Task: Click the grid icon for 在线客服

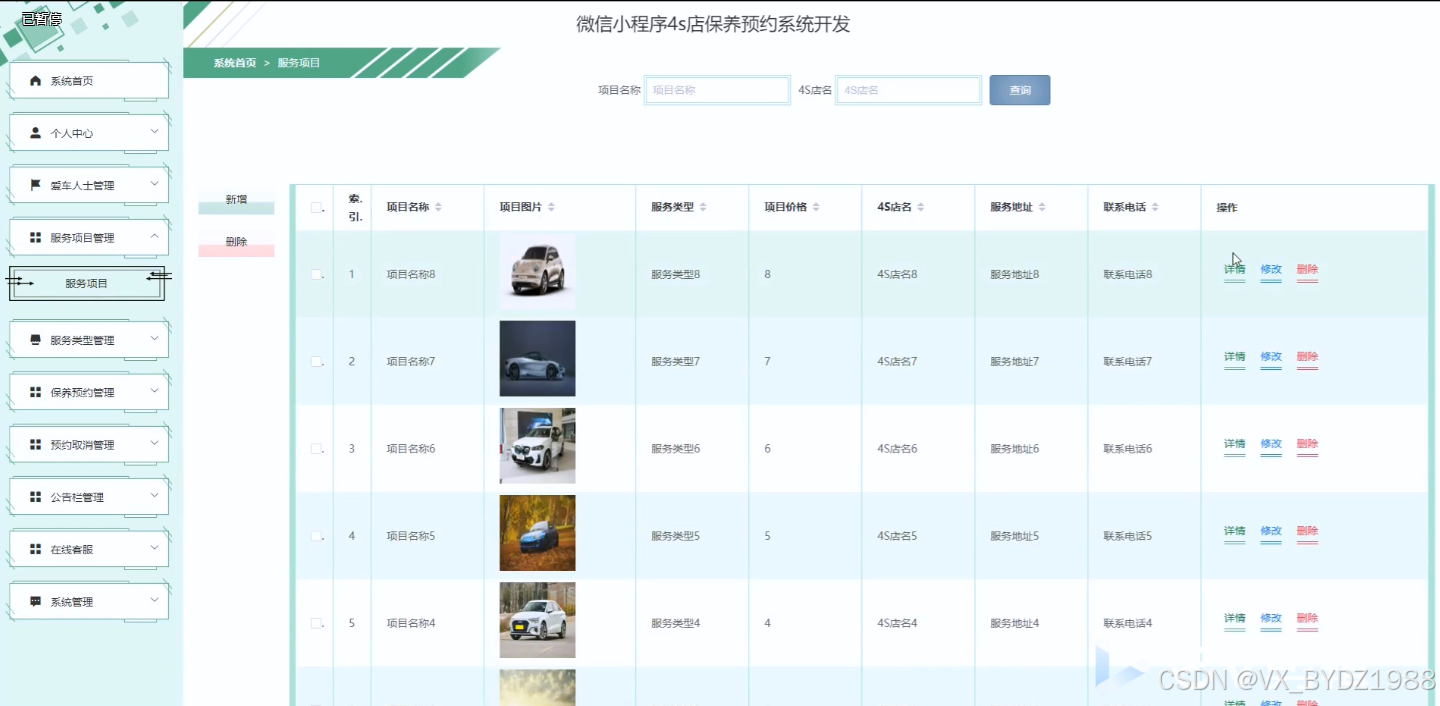Action: [36, 549]
